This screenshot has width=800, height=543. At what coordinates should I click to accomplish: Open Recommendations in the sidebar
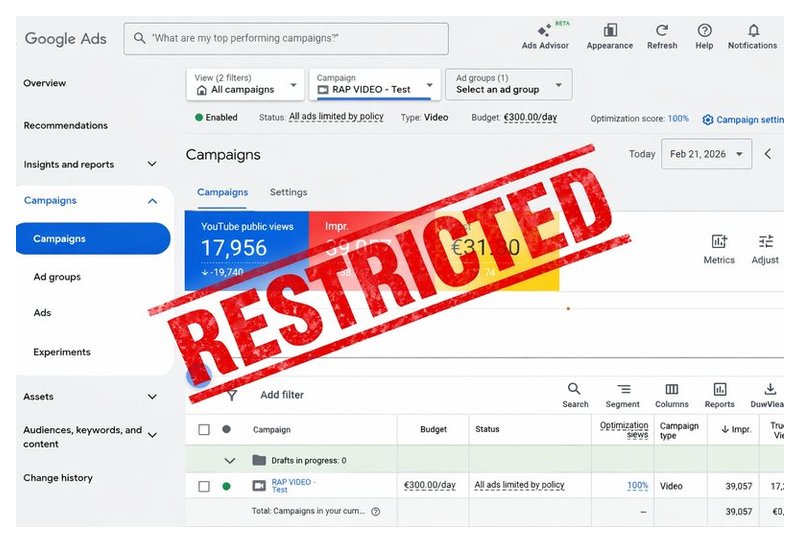pos(65,126)
